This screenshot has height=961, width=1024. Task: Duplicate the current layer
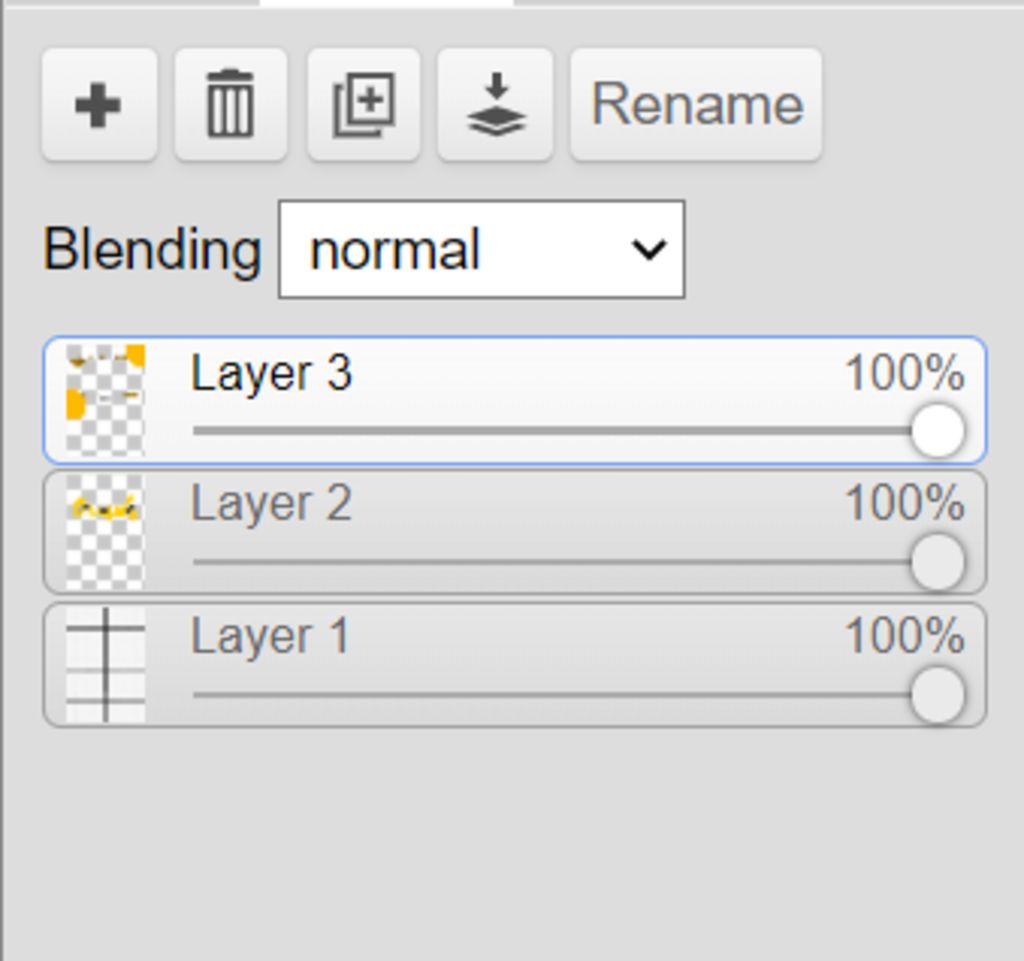[364, 104]
